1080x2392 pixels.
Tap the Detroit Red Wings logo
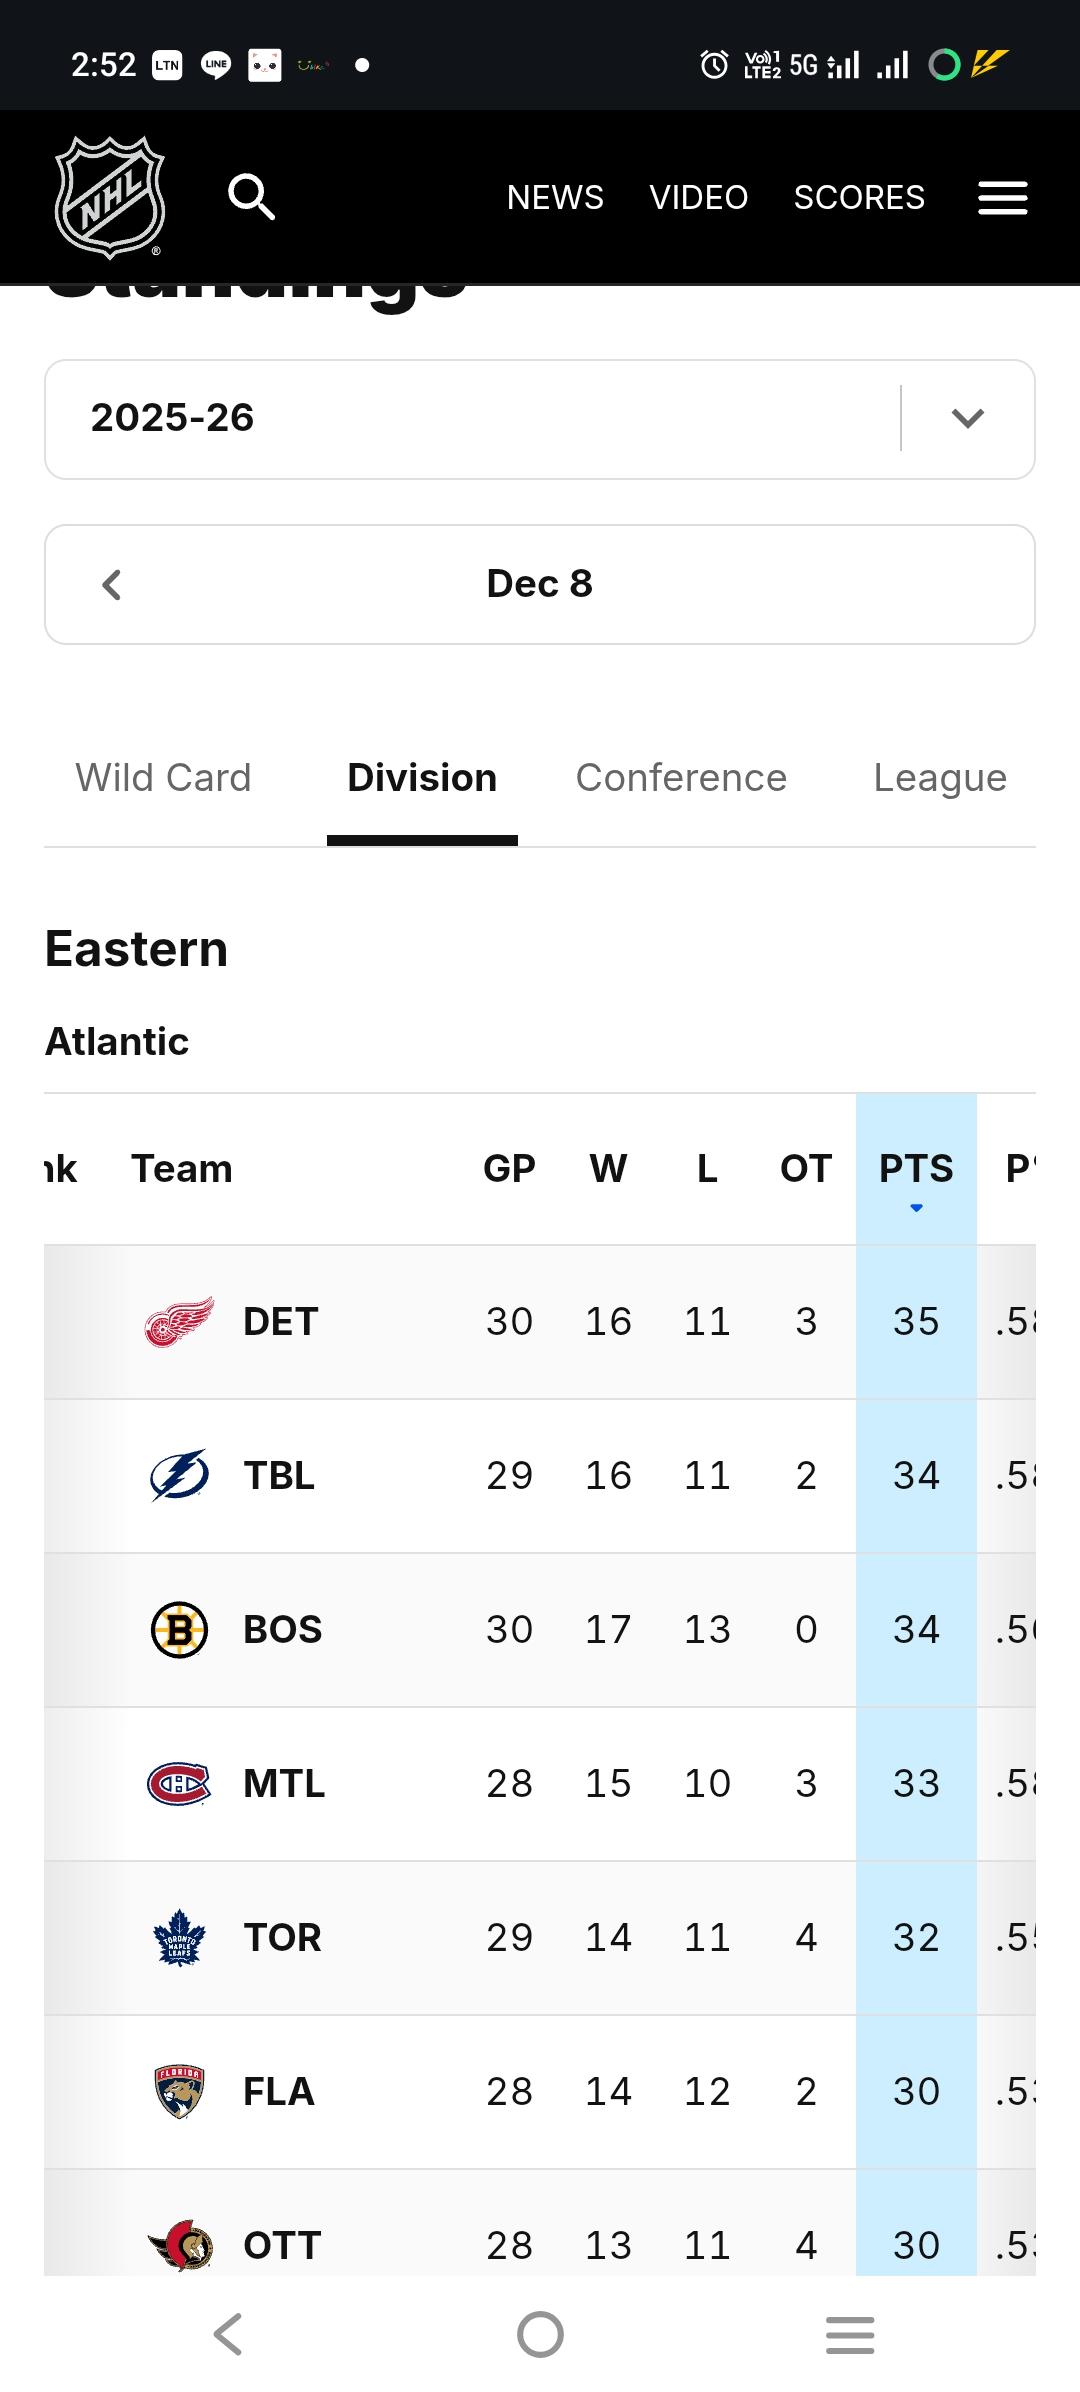179,1322
